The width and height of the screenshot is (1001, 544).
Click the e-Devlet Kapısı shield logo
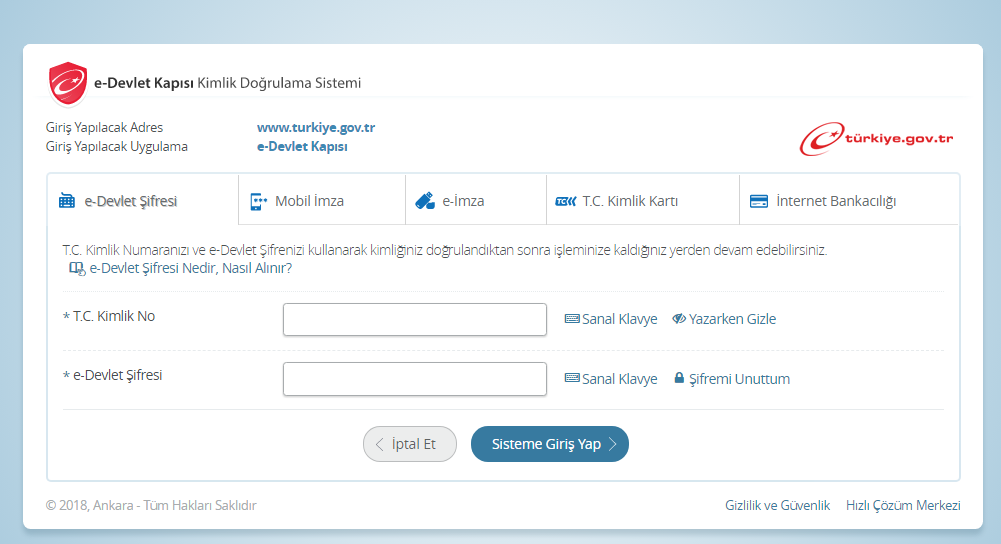point(68,84)
